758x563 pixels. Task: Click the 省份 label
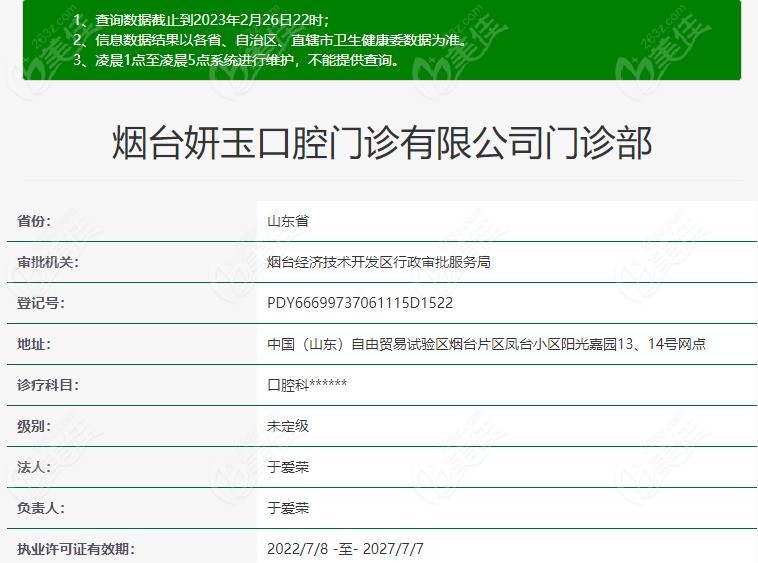34,221
